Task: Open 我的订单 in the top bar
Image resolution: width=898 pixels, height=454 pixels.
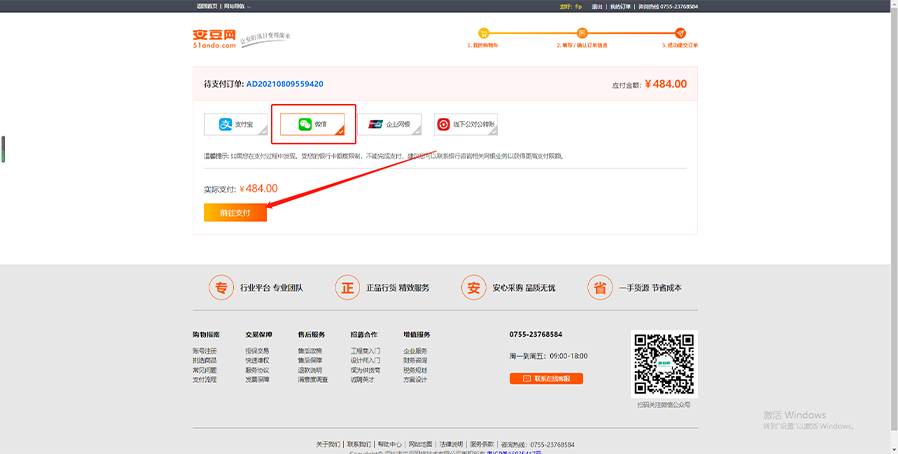Action: tap(620, 7)
